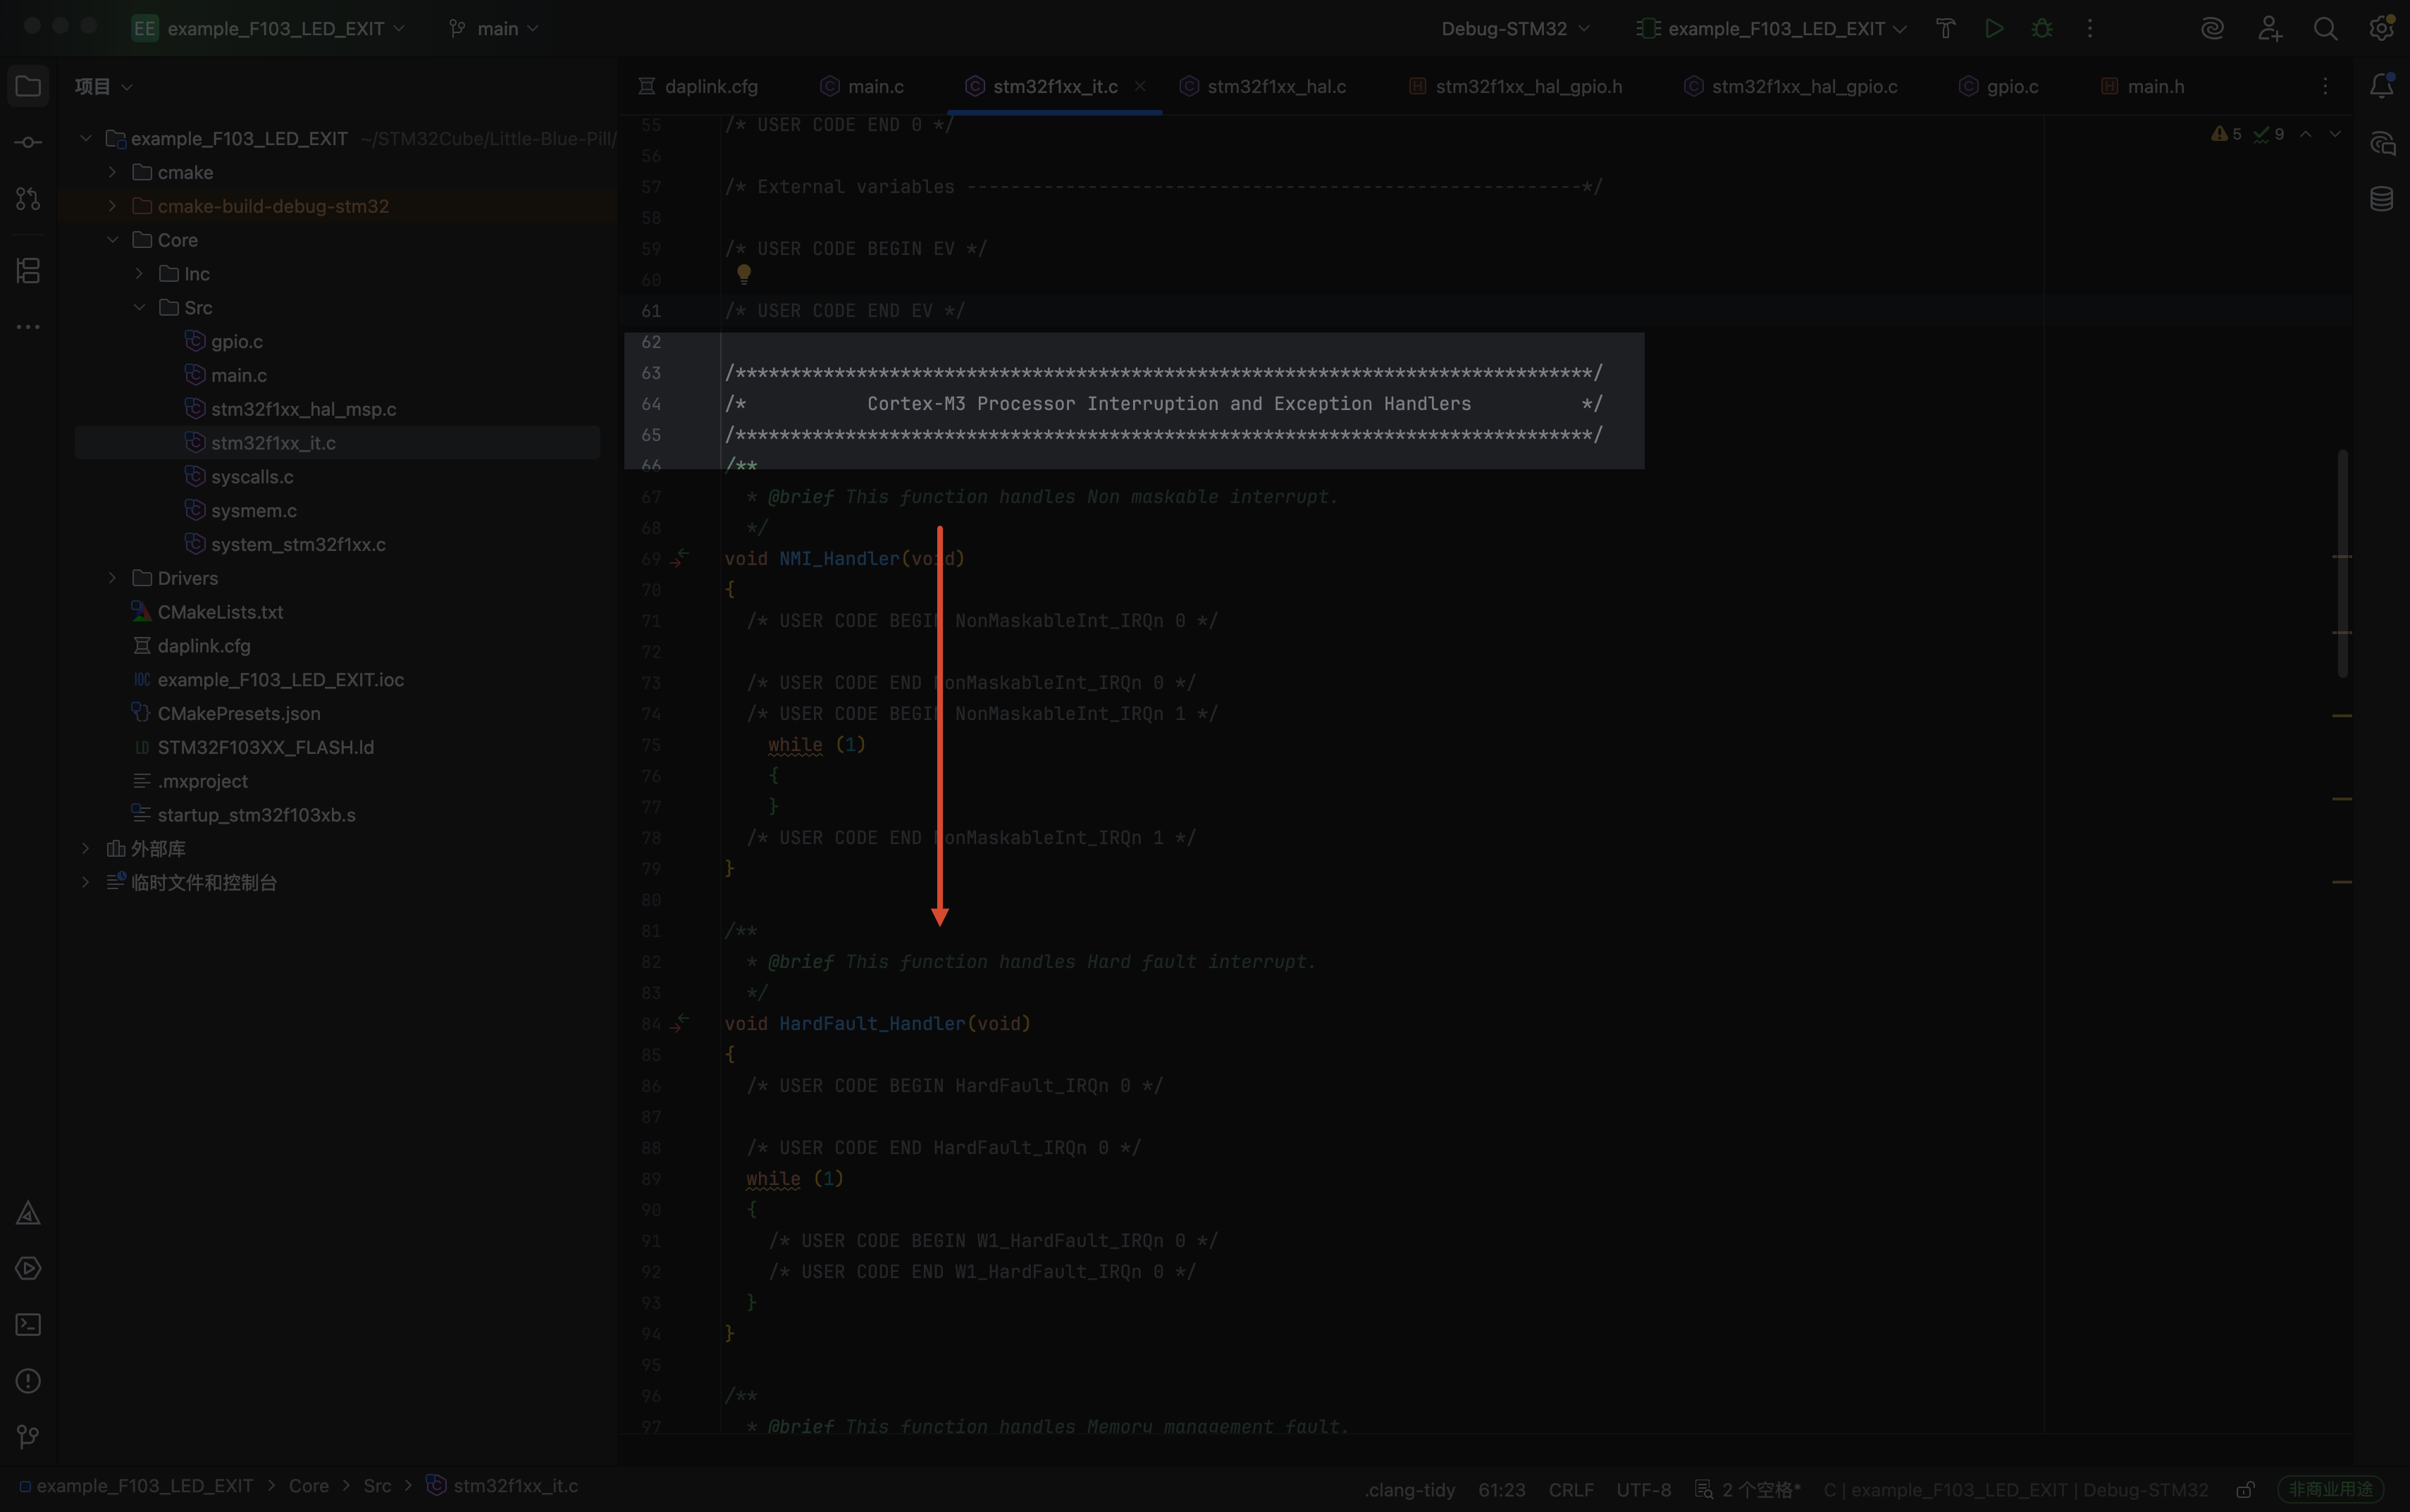2410x1512 pixels.
Task: Start debugging with the bug icon
Action: click(x=2042, y=28)
